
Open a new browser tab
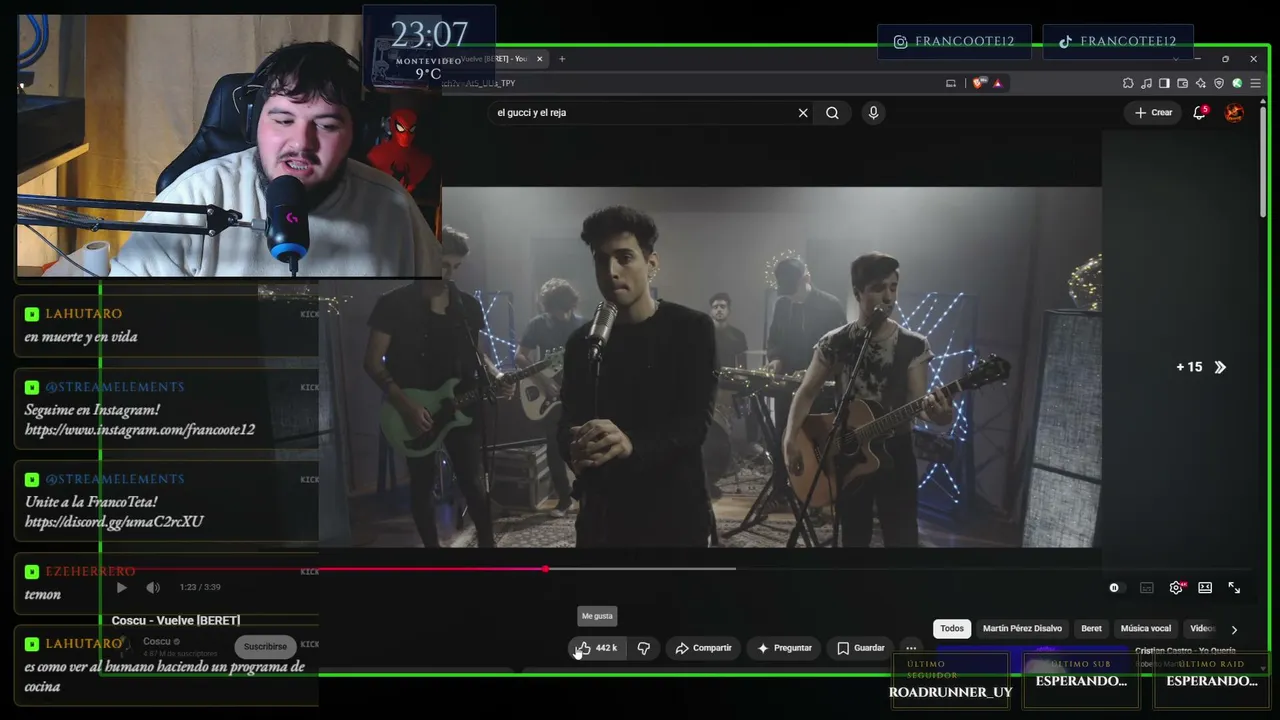(x=562, y=59)
